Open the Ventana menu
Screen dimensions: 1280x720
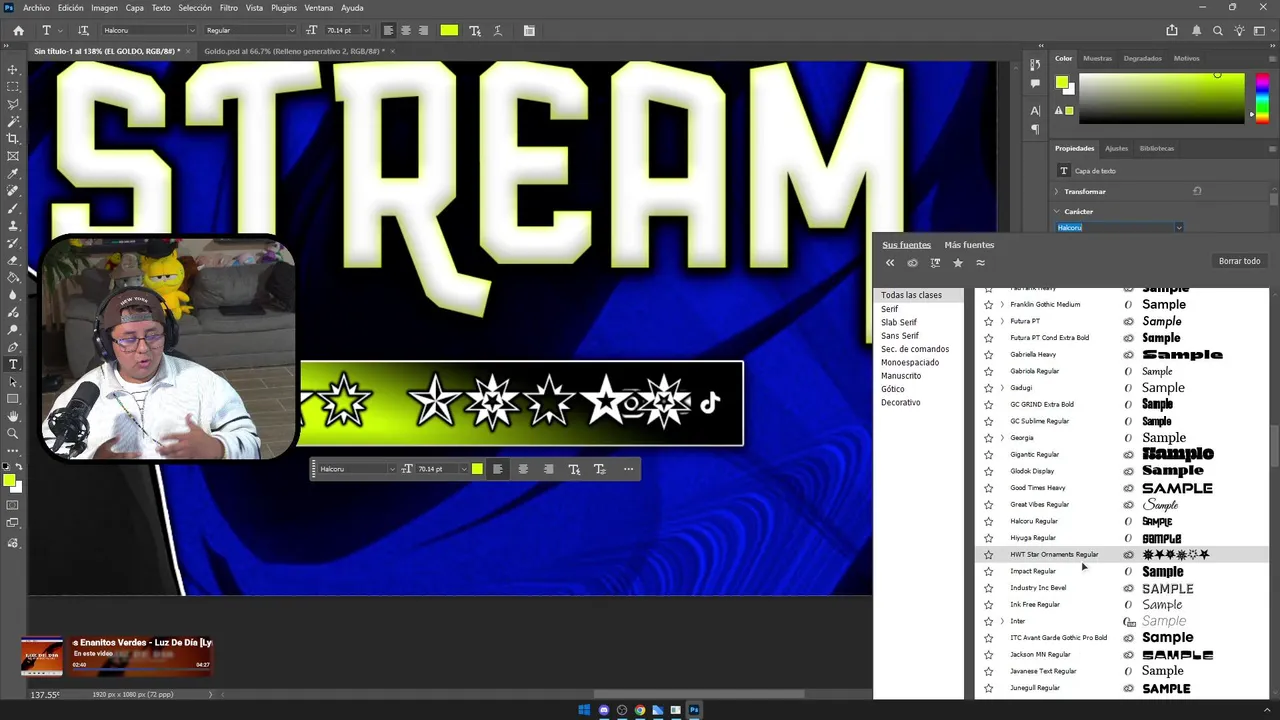point(318,8)
